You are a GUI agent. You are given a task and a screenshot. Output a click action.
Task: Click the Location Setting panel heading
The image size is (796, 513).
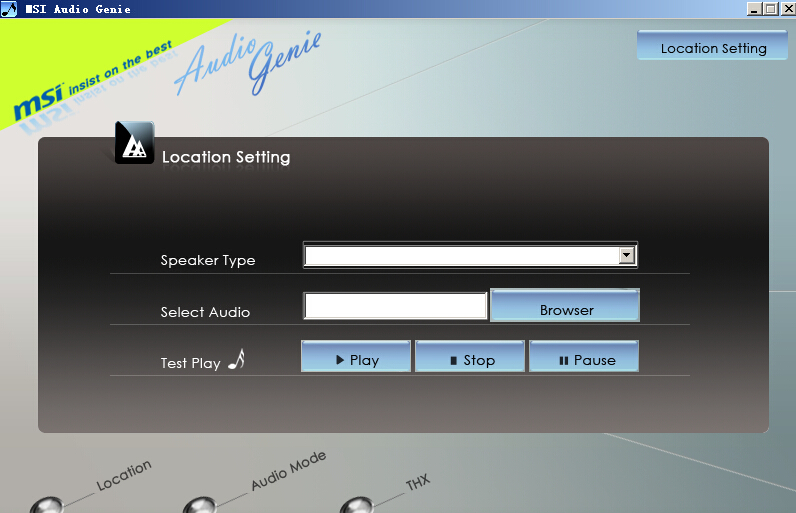click(226, 157)
